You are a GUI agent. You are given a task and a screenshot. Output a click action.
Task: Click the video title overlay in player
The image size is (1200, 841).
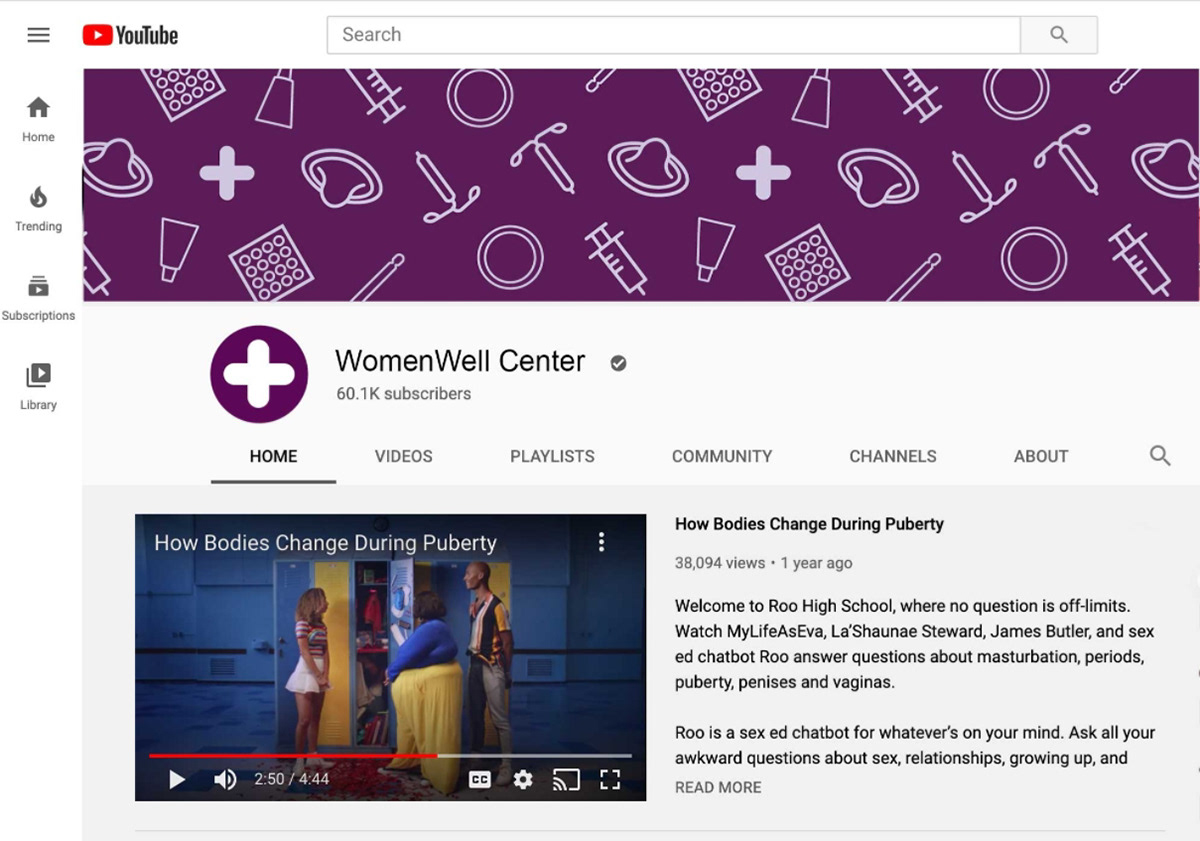[325, 543]
